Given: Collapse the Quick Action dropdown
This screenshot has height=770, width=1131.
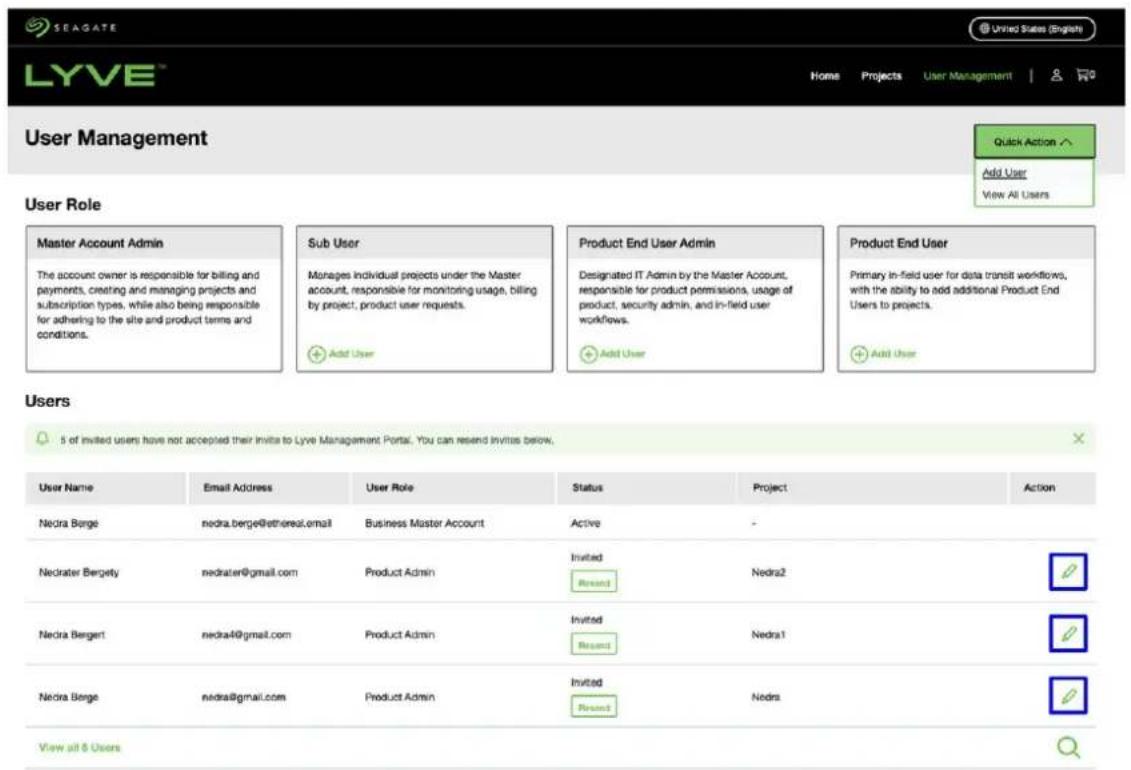Looking at the screenshot, I should point(1034,142).
